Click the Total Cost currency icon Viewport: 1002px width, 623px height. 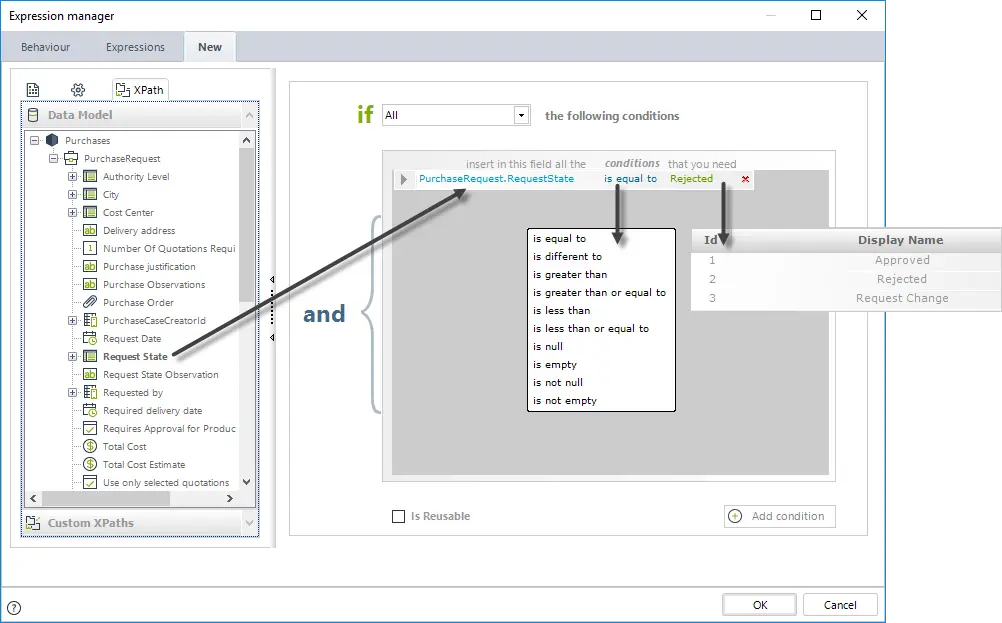90,447
